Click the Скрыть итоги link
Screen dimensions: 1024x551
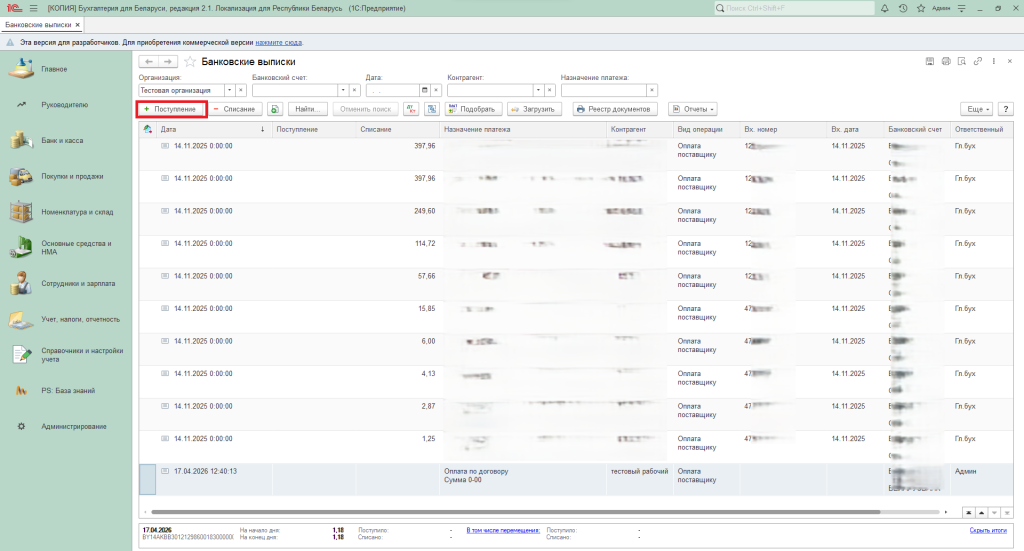coord(987,530)
